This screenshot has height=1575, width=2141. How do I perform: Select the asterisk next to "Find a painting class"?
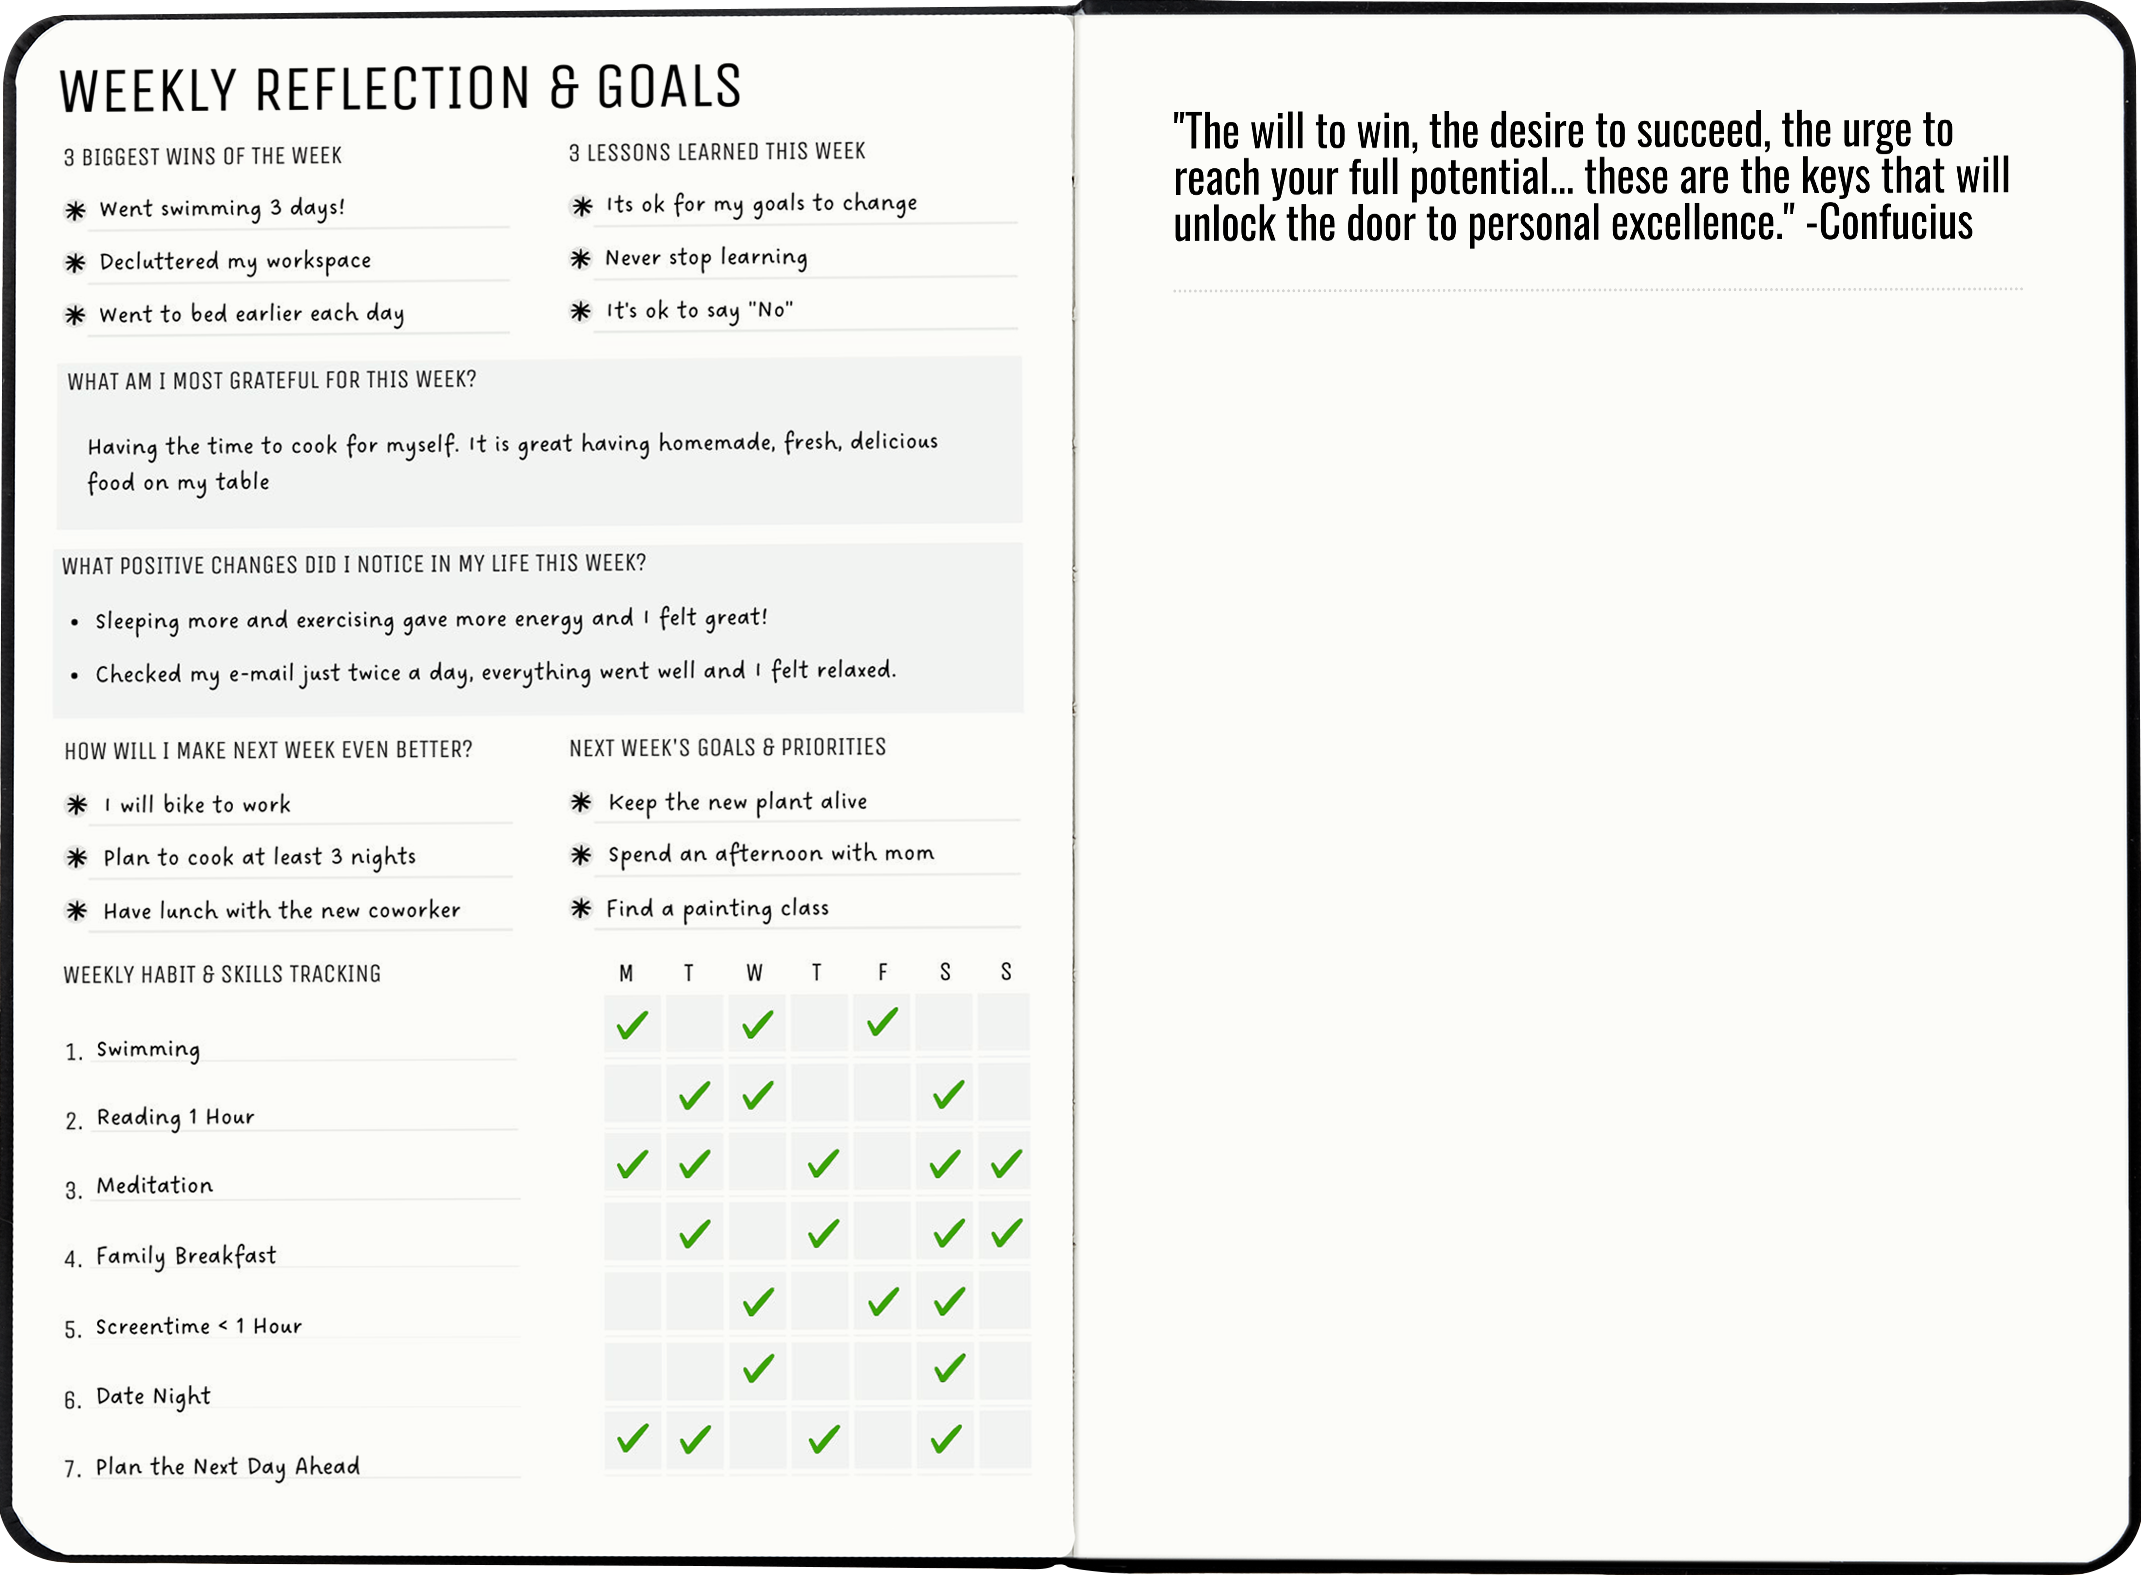pos(581,908)
